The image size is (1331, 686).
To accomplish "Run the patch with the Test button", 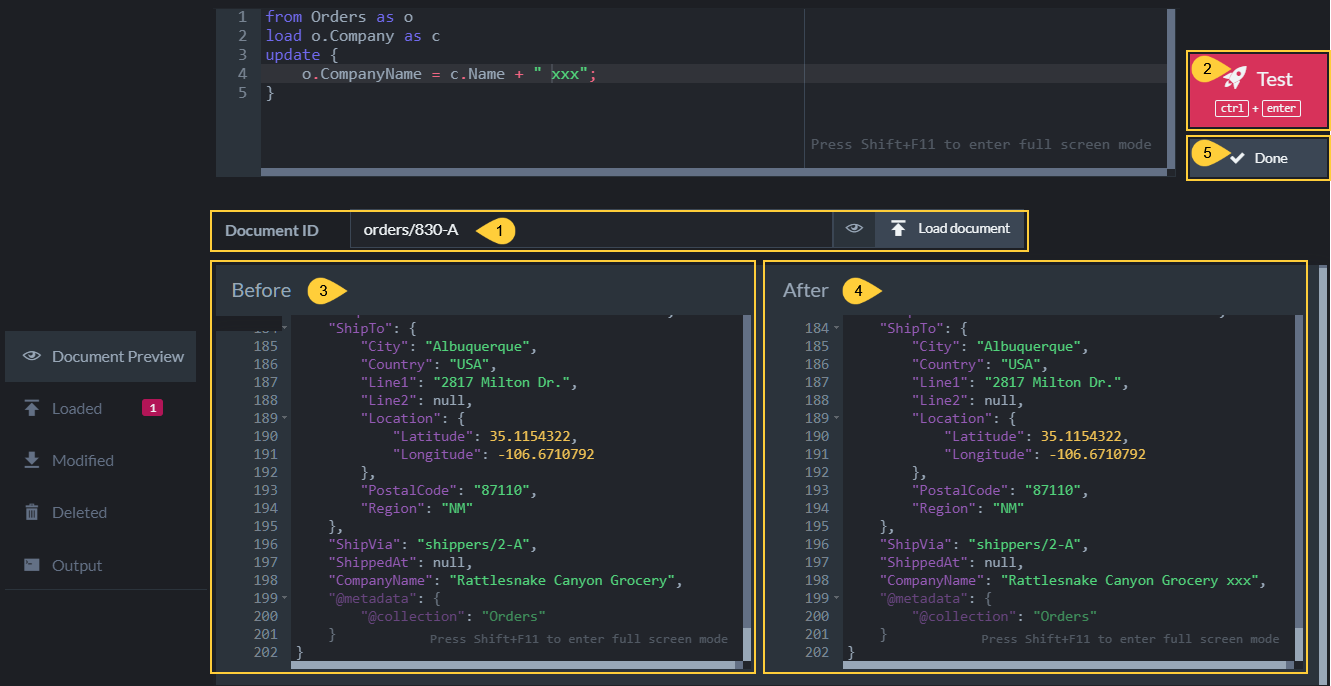I will click(x=1258, y=90).
